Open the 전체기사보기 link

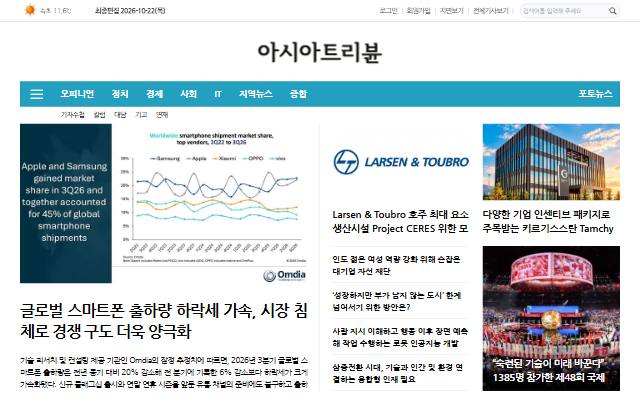tap(491, 11)
